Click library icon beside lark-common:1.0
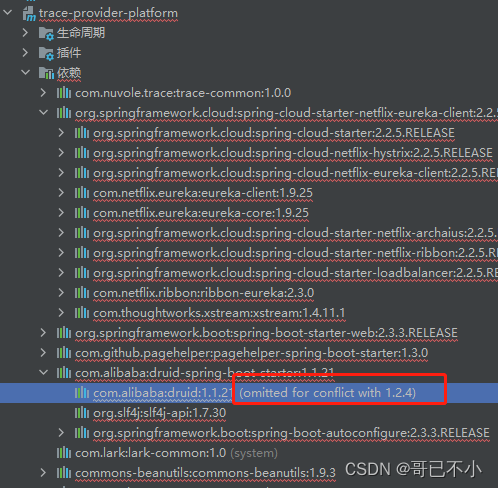498x488 pixels. tap(64, 453)
